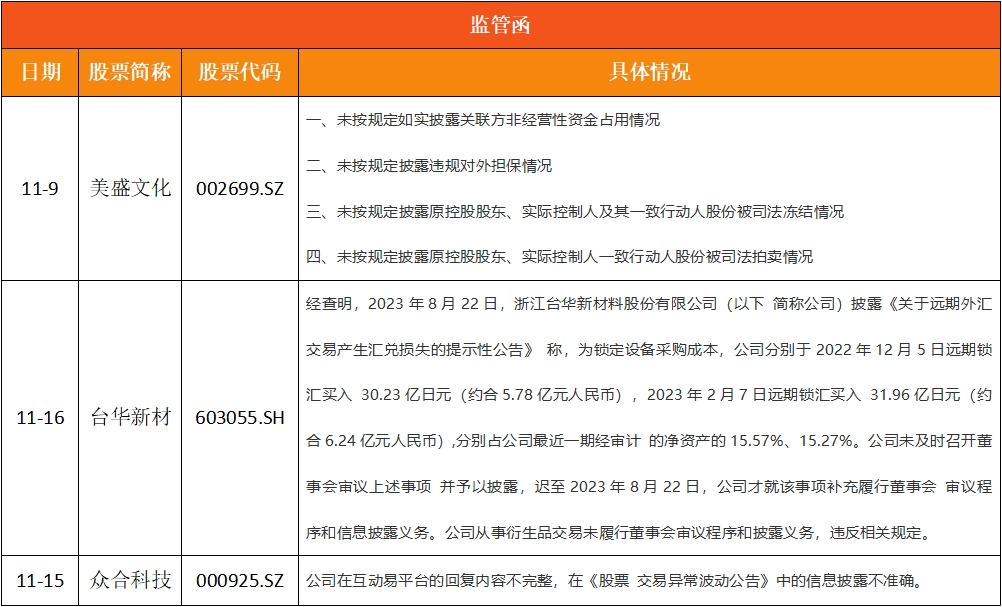1002x607 pixels.
Task: Select the 股票代码 column header
Action: pyautogui.click(x=240, y=73)
